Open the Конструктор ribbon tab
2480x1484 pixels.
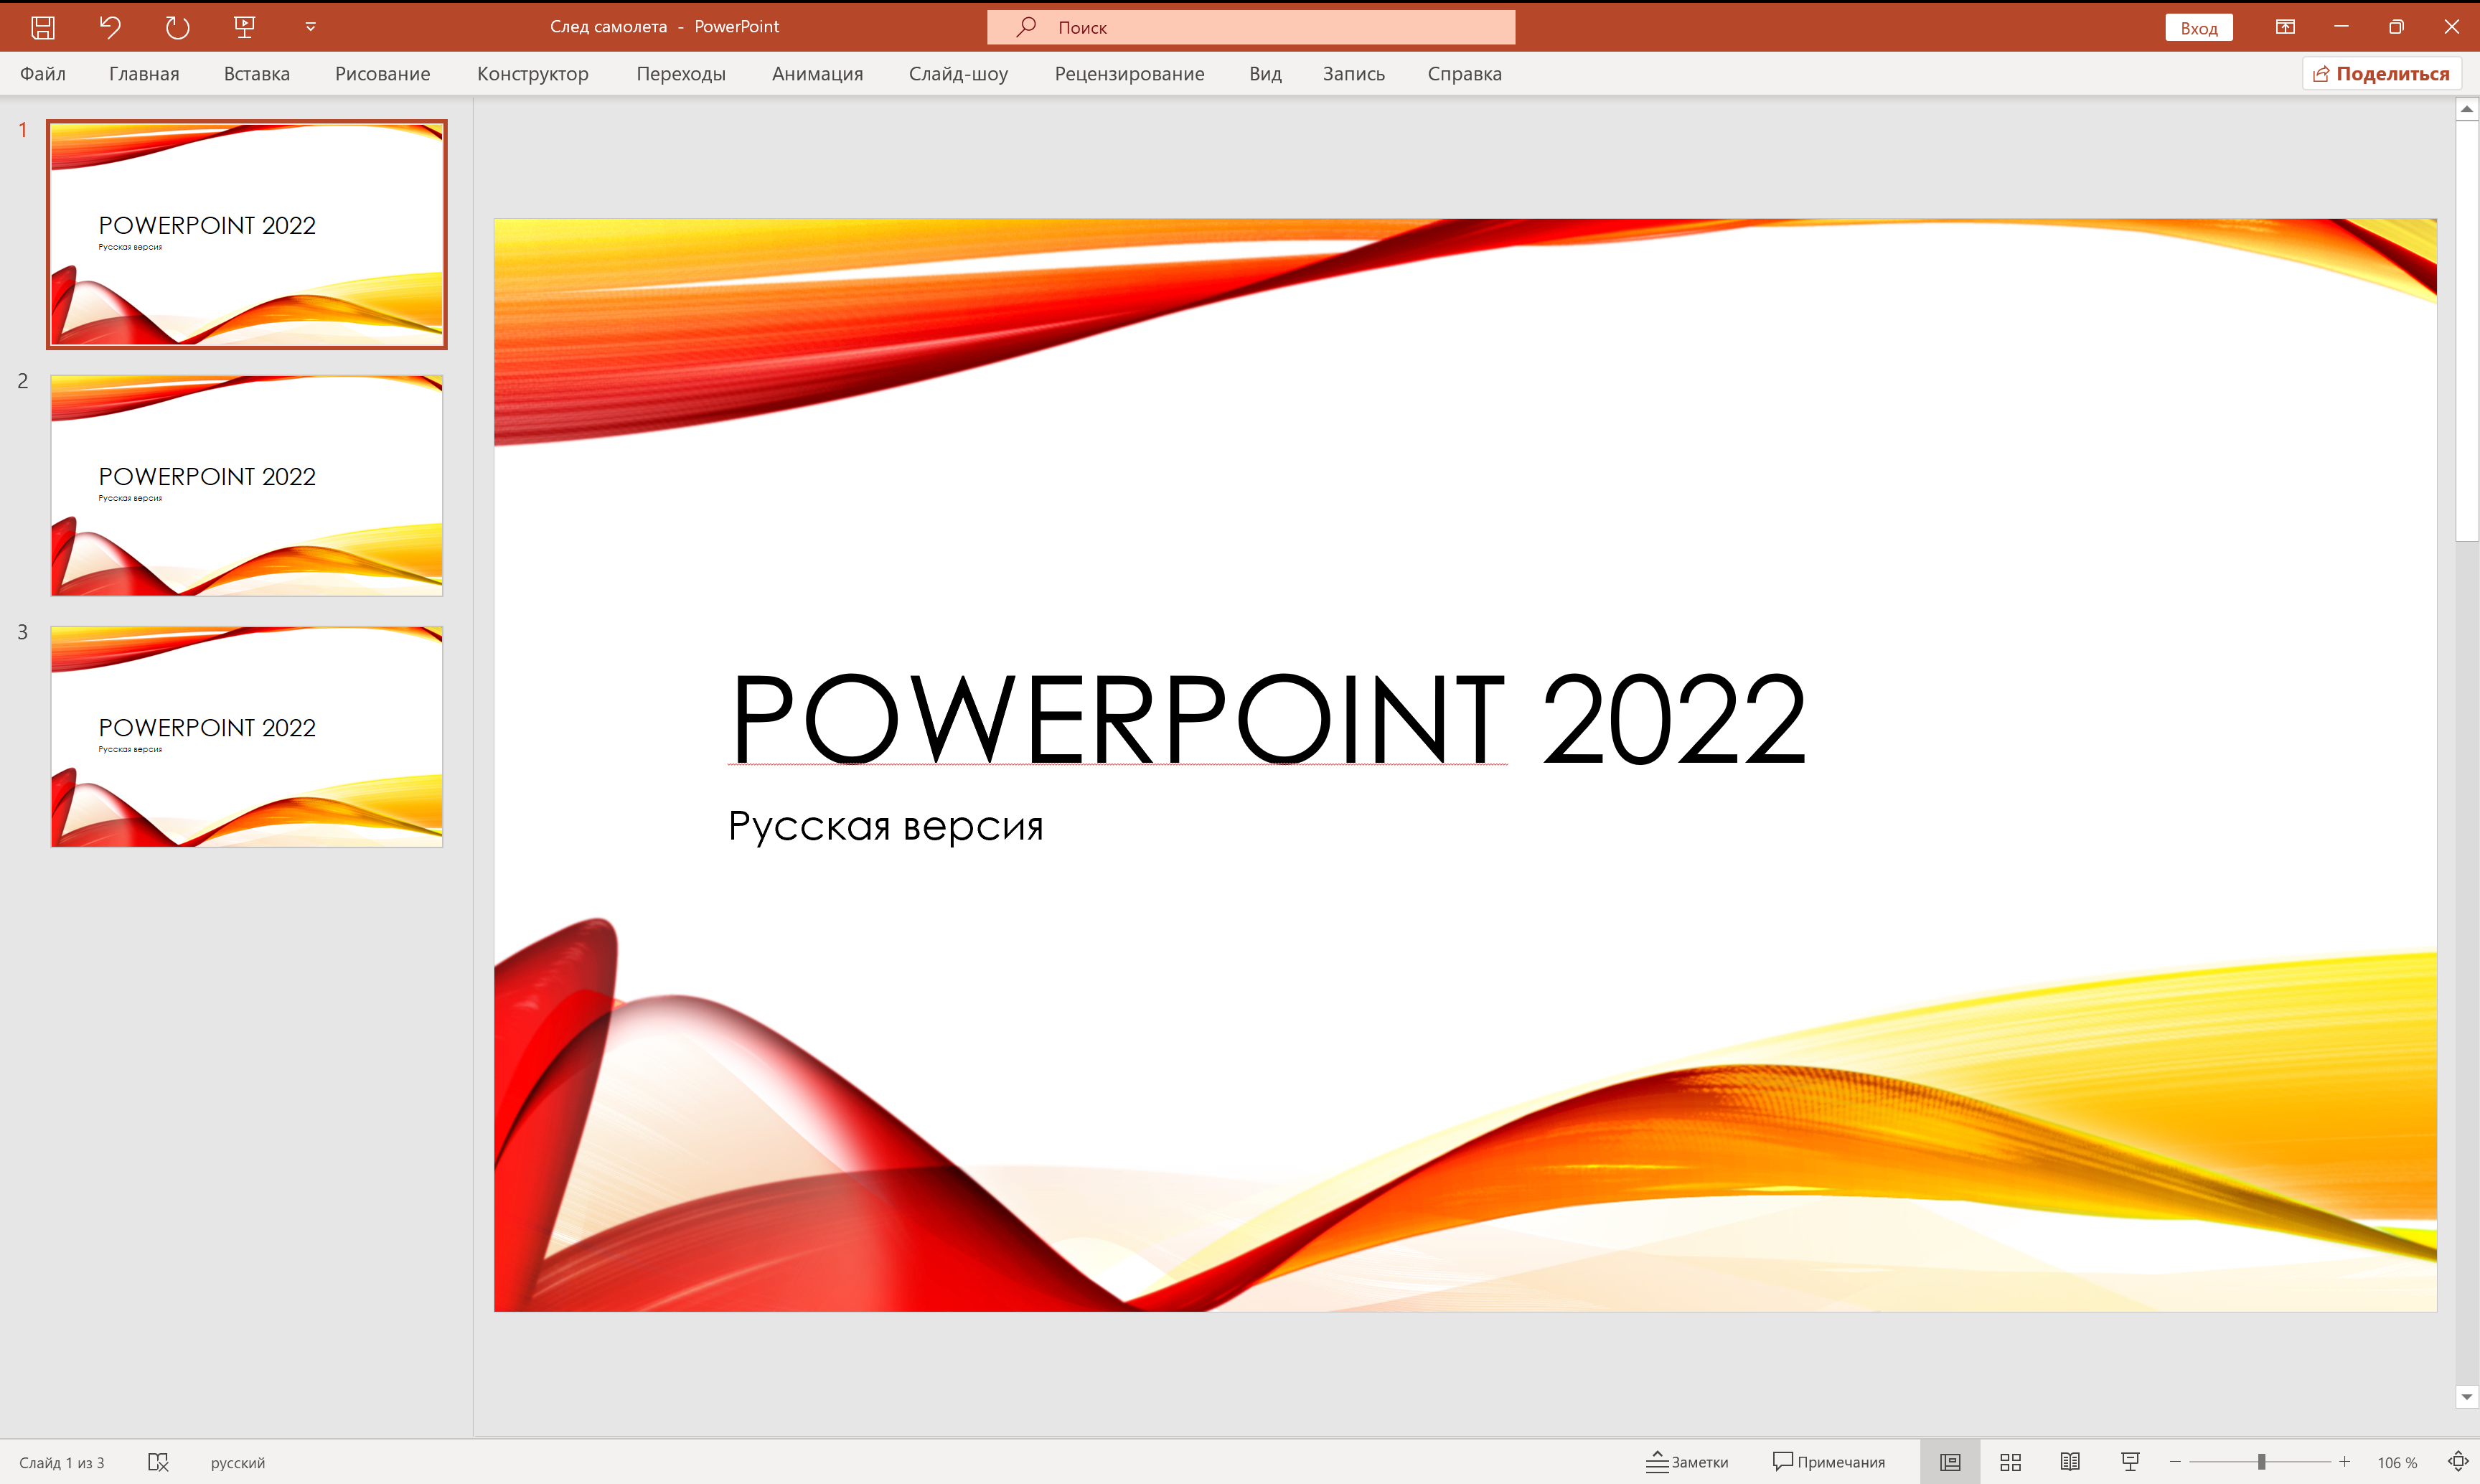tap(533, 73)
